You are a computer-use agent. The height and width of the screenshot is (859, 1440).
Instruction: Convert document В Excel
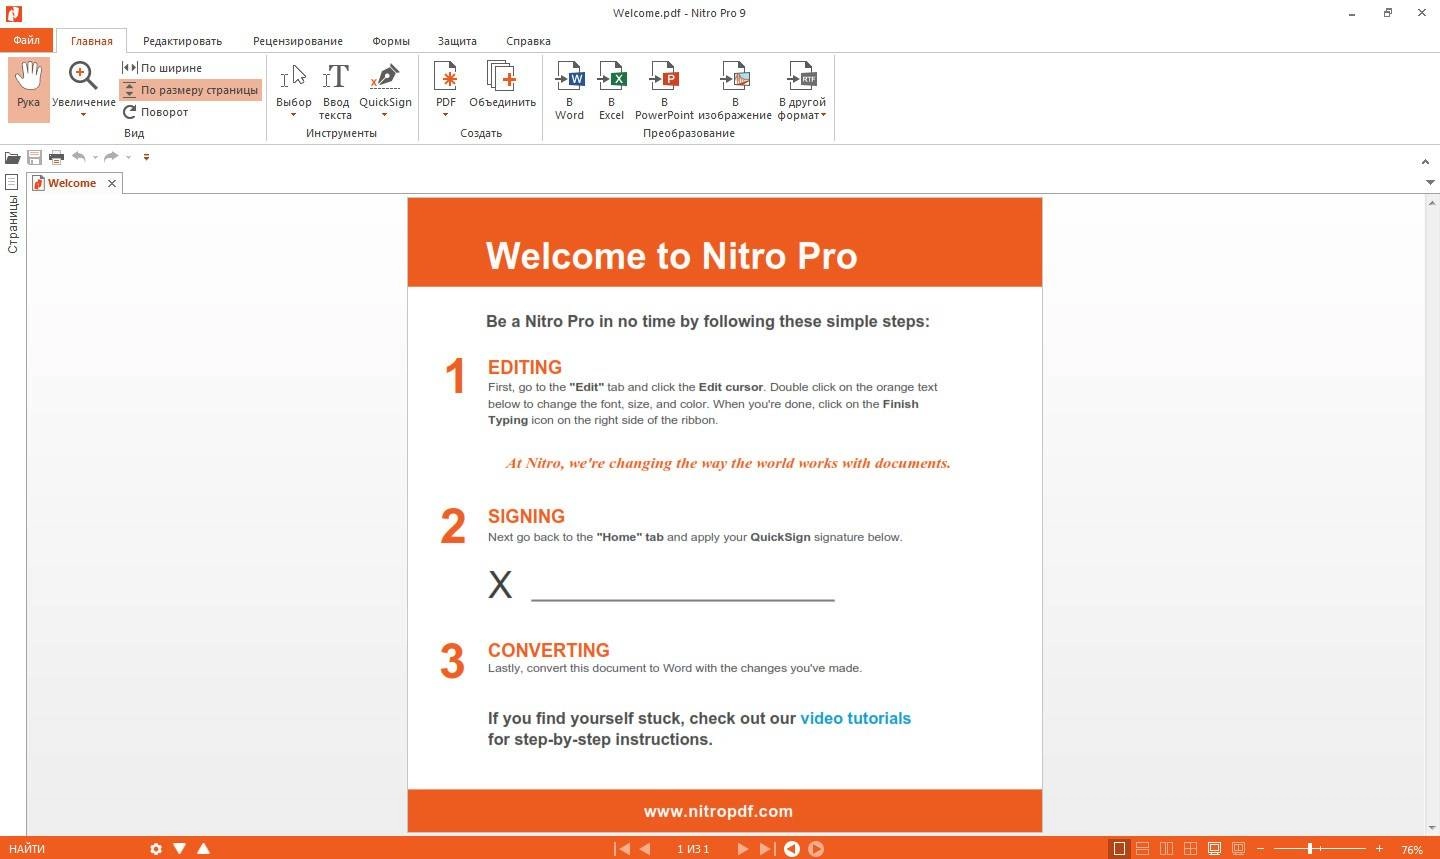coord(611,90)
